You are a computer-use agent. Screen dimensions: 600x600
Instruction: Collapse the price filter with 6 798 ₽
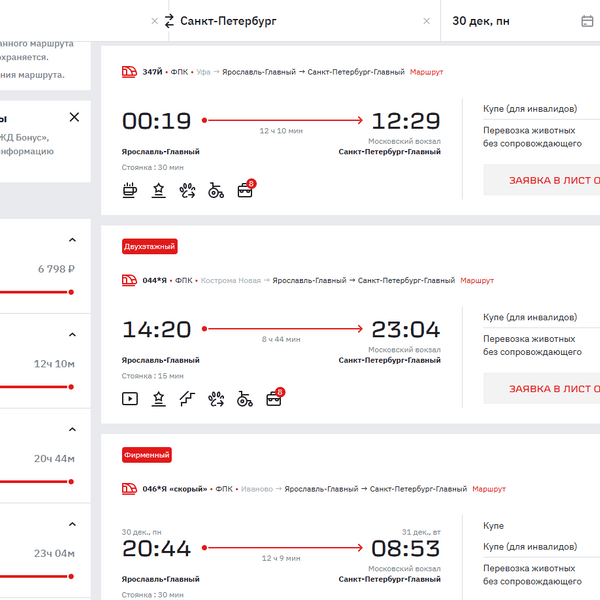pos(72,240)
